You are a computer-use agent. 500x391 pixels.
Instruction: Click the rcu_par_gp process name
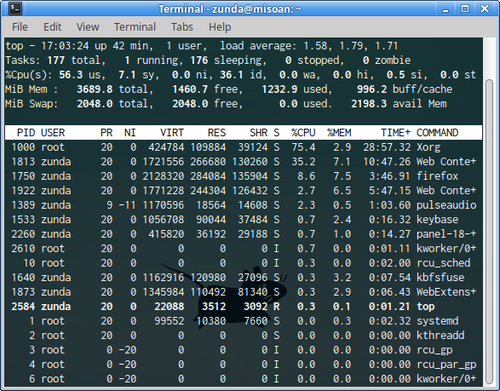point(446,364)
